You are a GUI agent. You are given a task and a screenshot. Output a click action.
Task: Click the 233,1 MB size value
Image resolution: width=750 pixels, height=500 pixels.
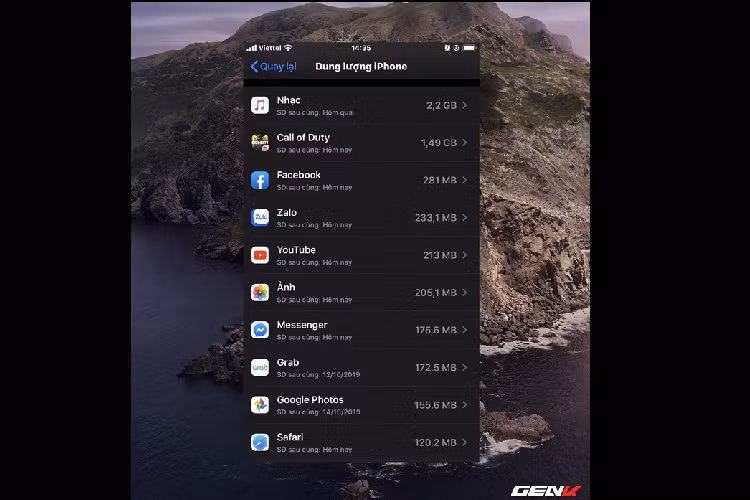[x=436, y=218]
